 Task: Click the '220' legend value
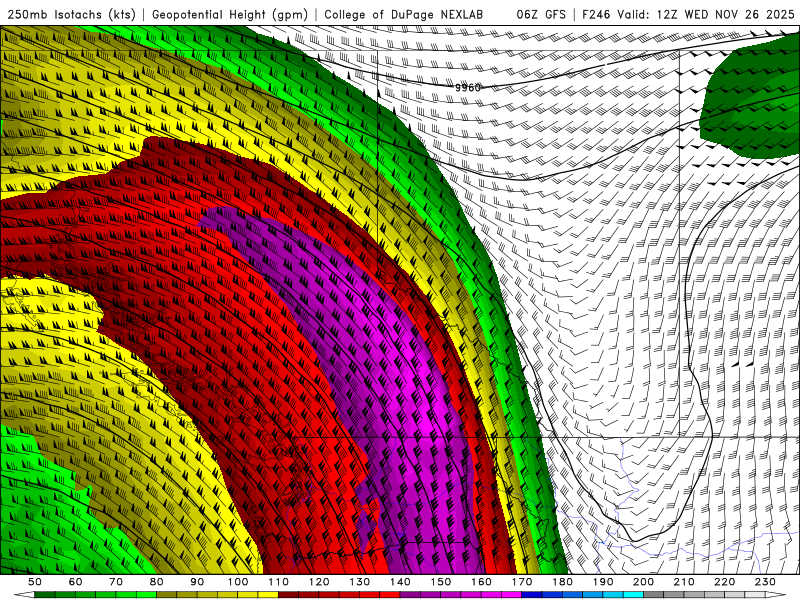[724, 582]
